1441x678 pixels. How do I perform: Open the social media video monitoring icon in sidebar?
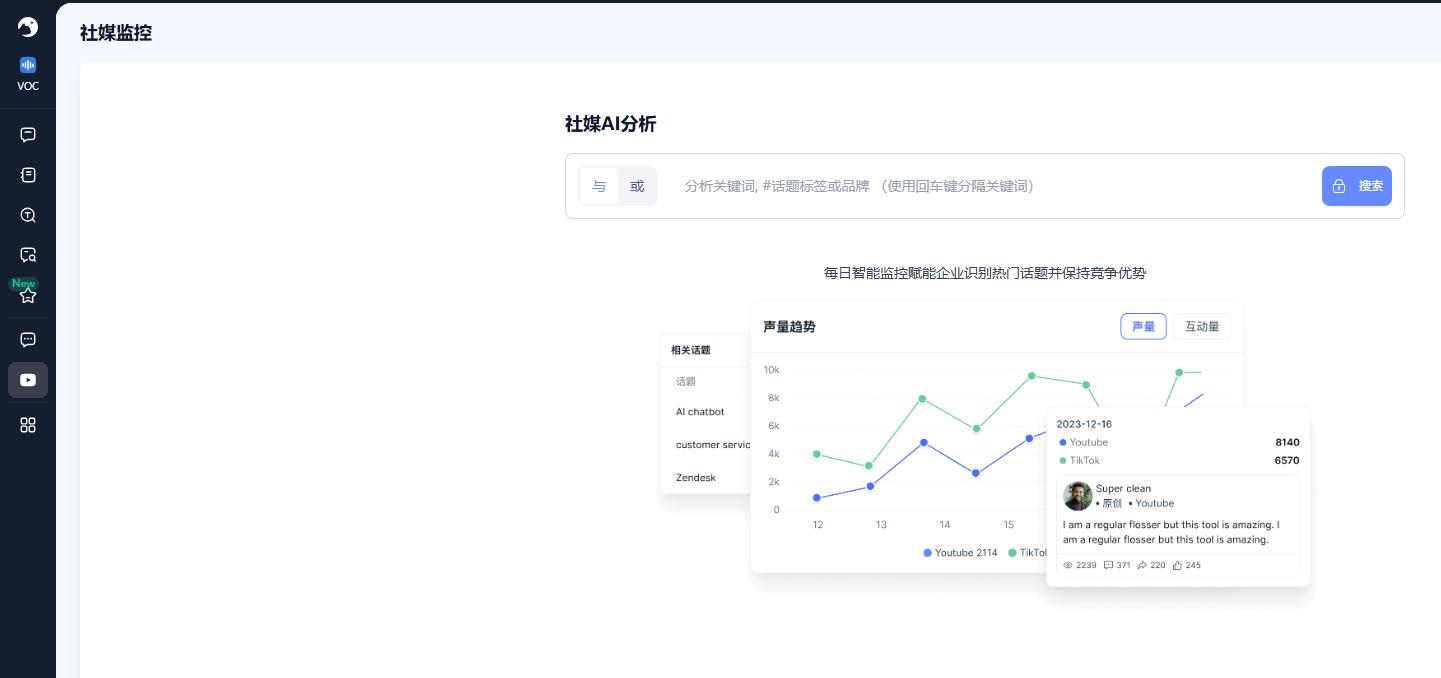tap(28, 380)
